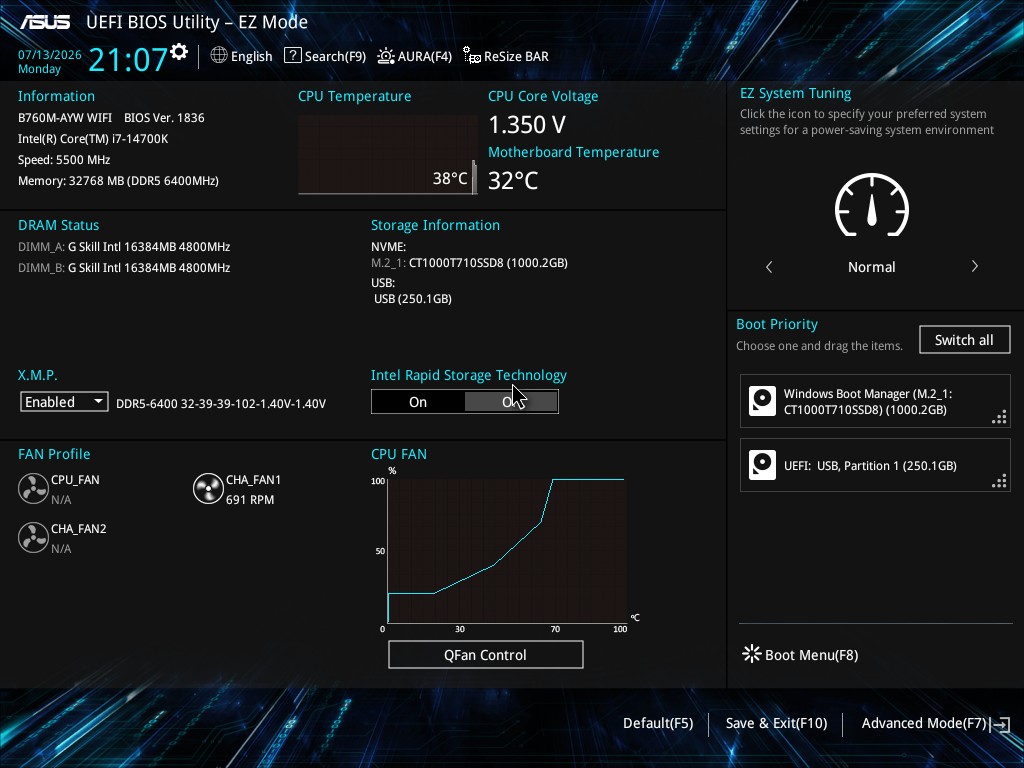The image size is (1024, 768).
Task: Open ReSize BAR menu item
Action: (506, 56)
